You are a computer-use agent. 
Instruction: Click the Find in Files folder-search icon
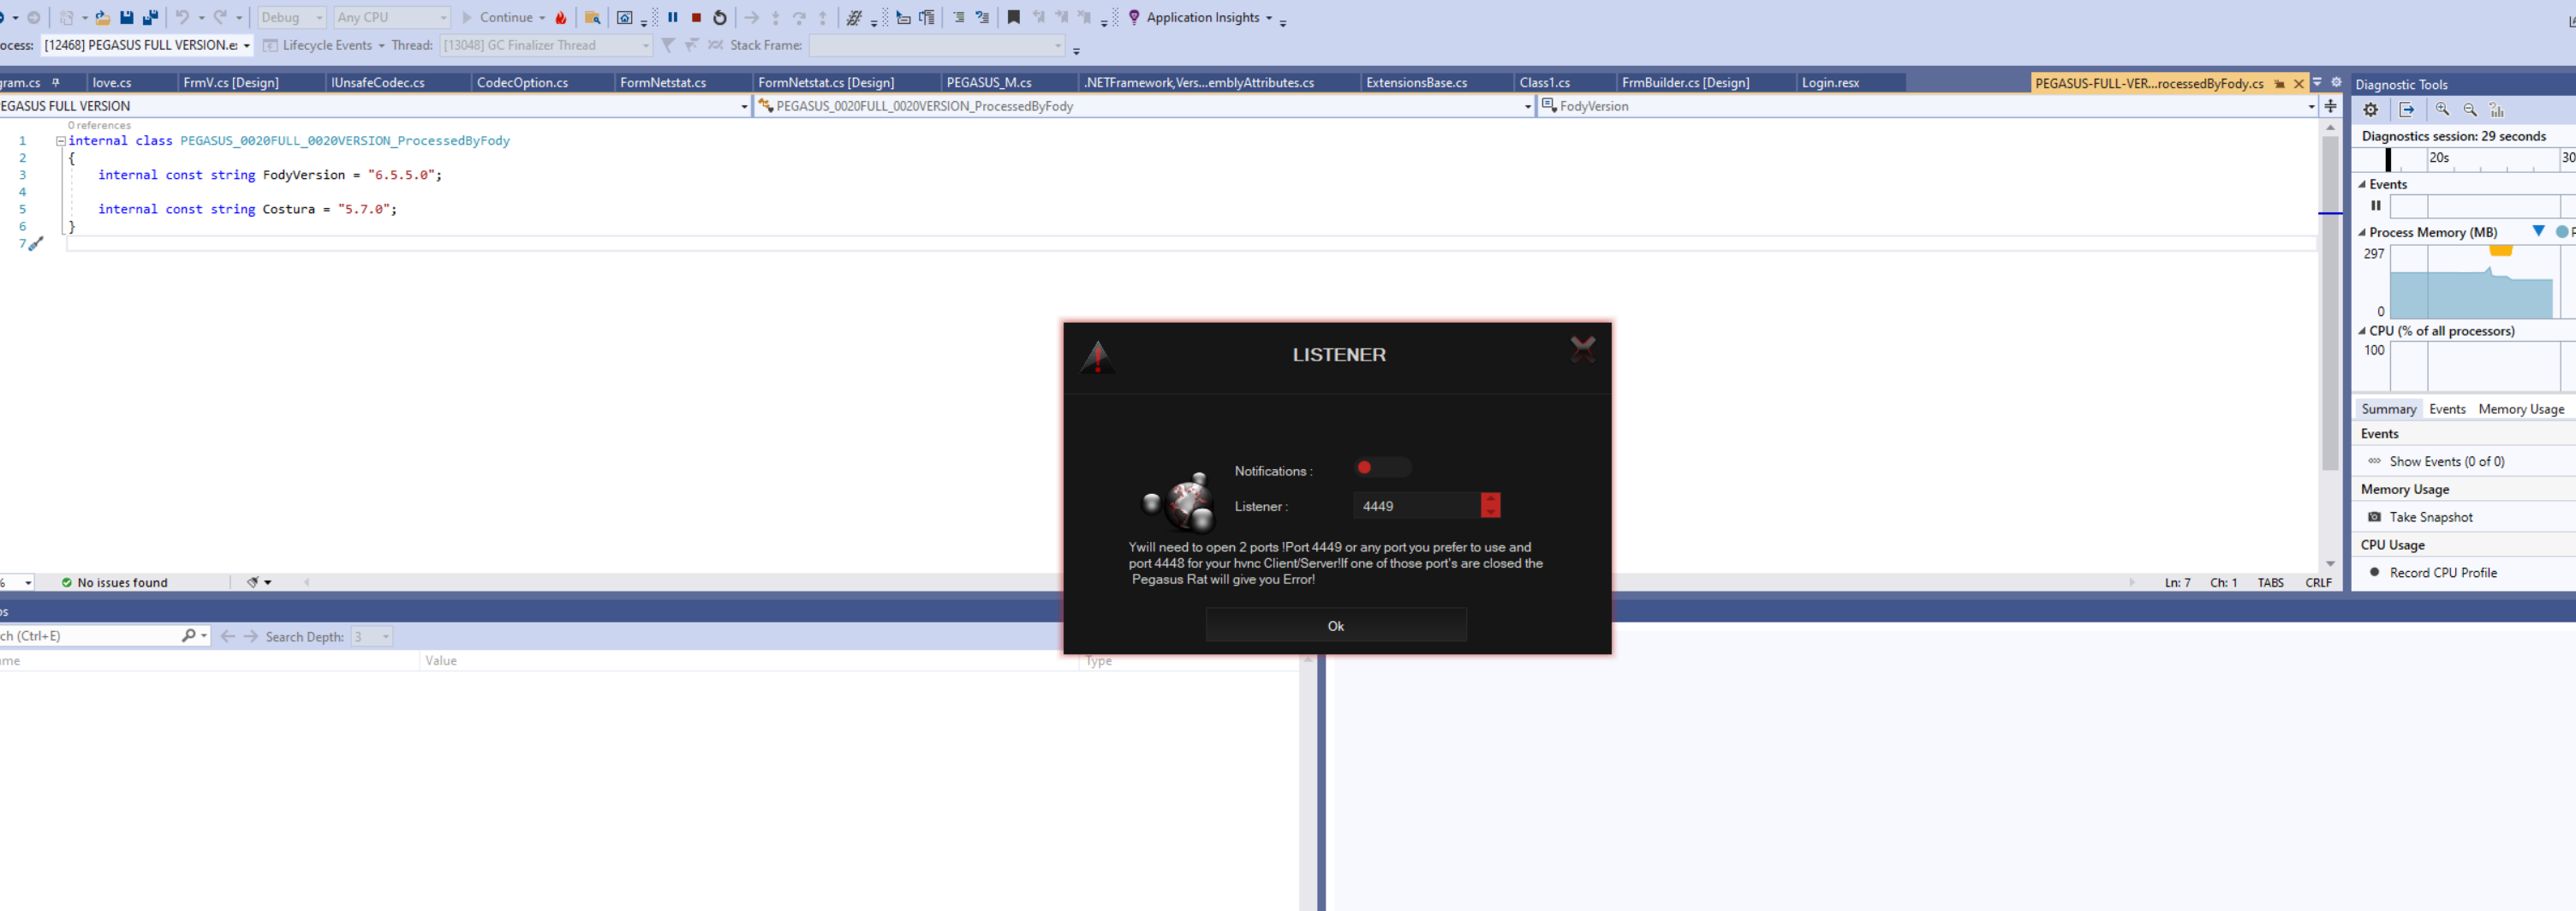click(592, 18)
